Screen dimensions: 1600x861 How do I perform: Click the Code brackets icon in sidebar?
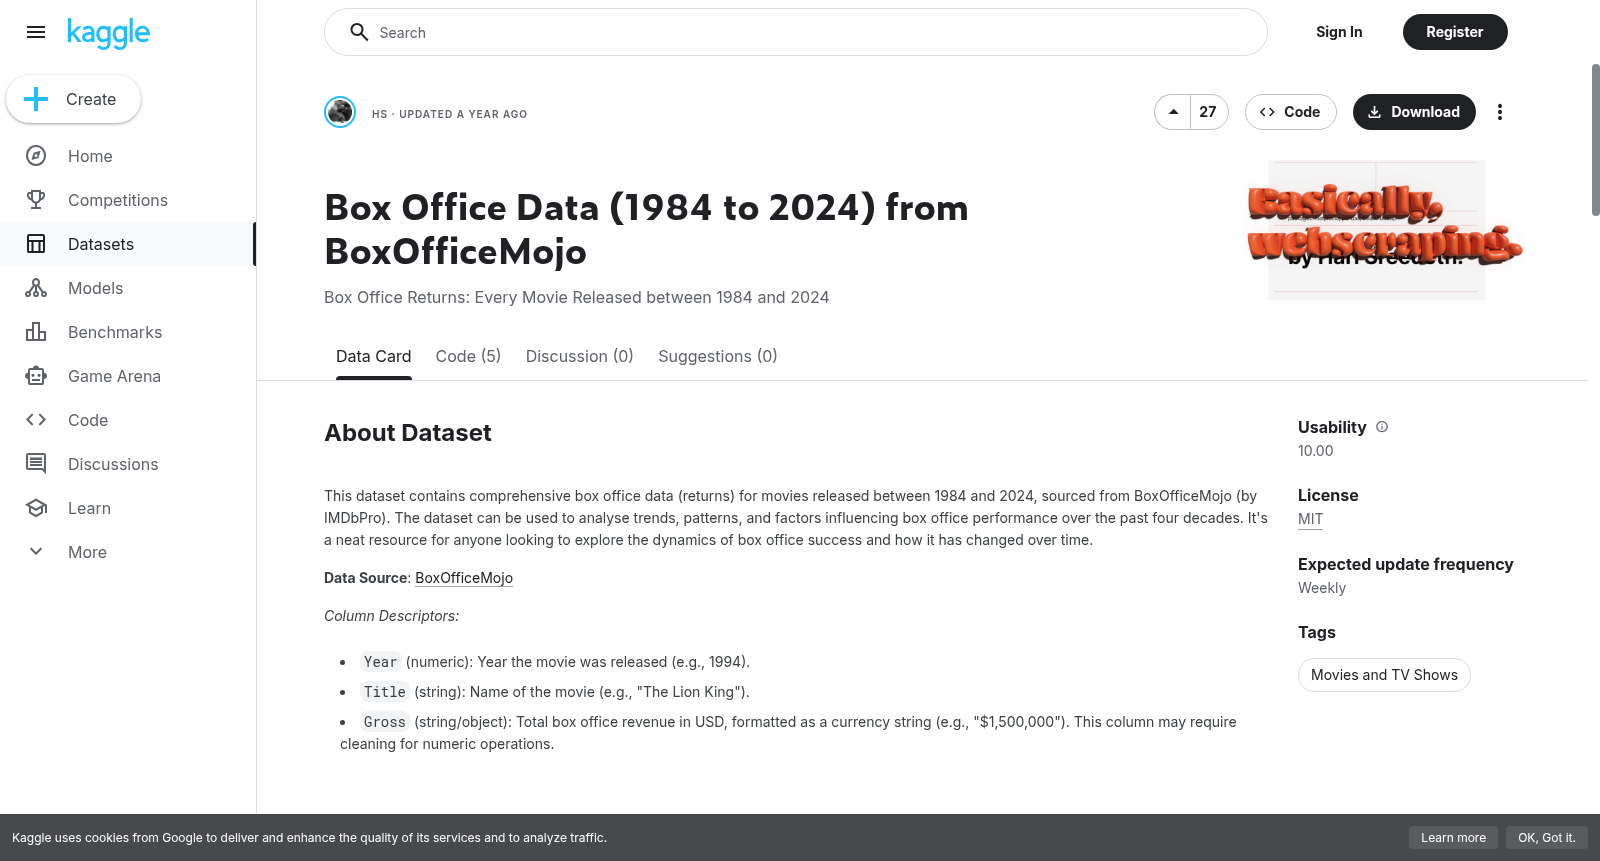[36, 420]
